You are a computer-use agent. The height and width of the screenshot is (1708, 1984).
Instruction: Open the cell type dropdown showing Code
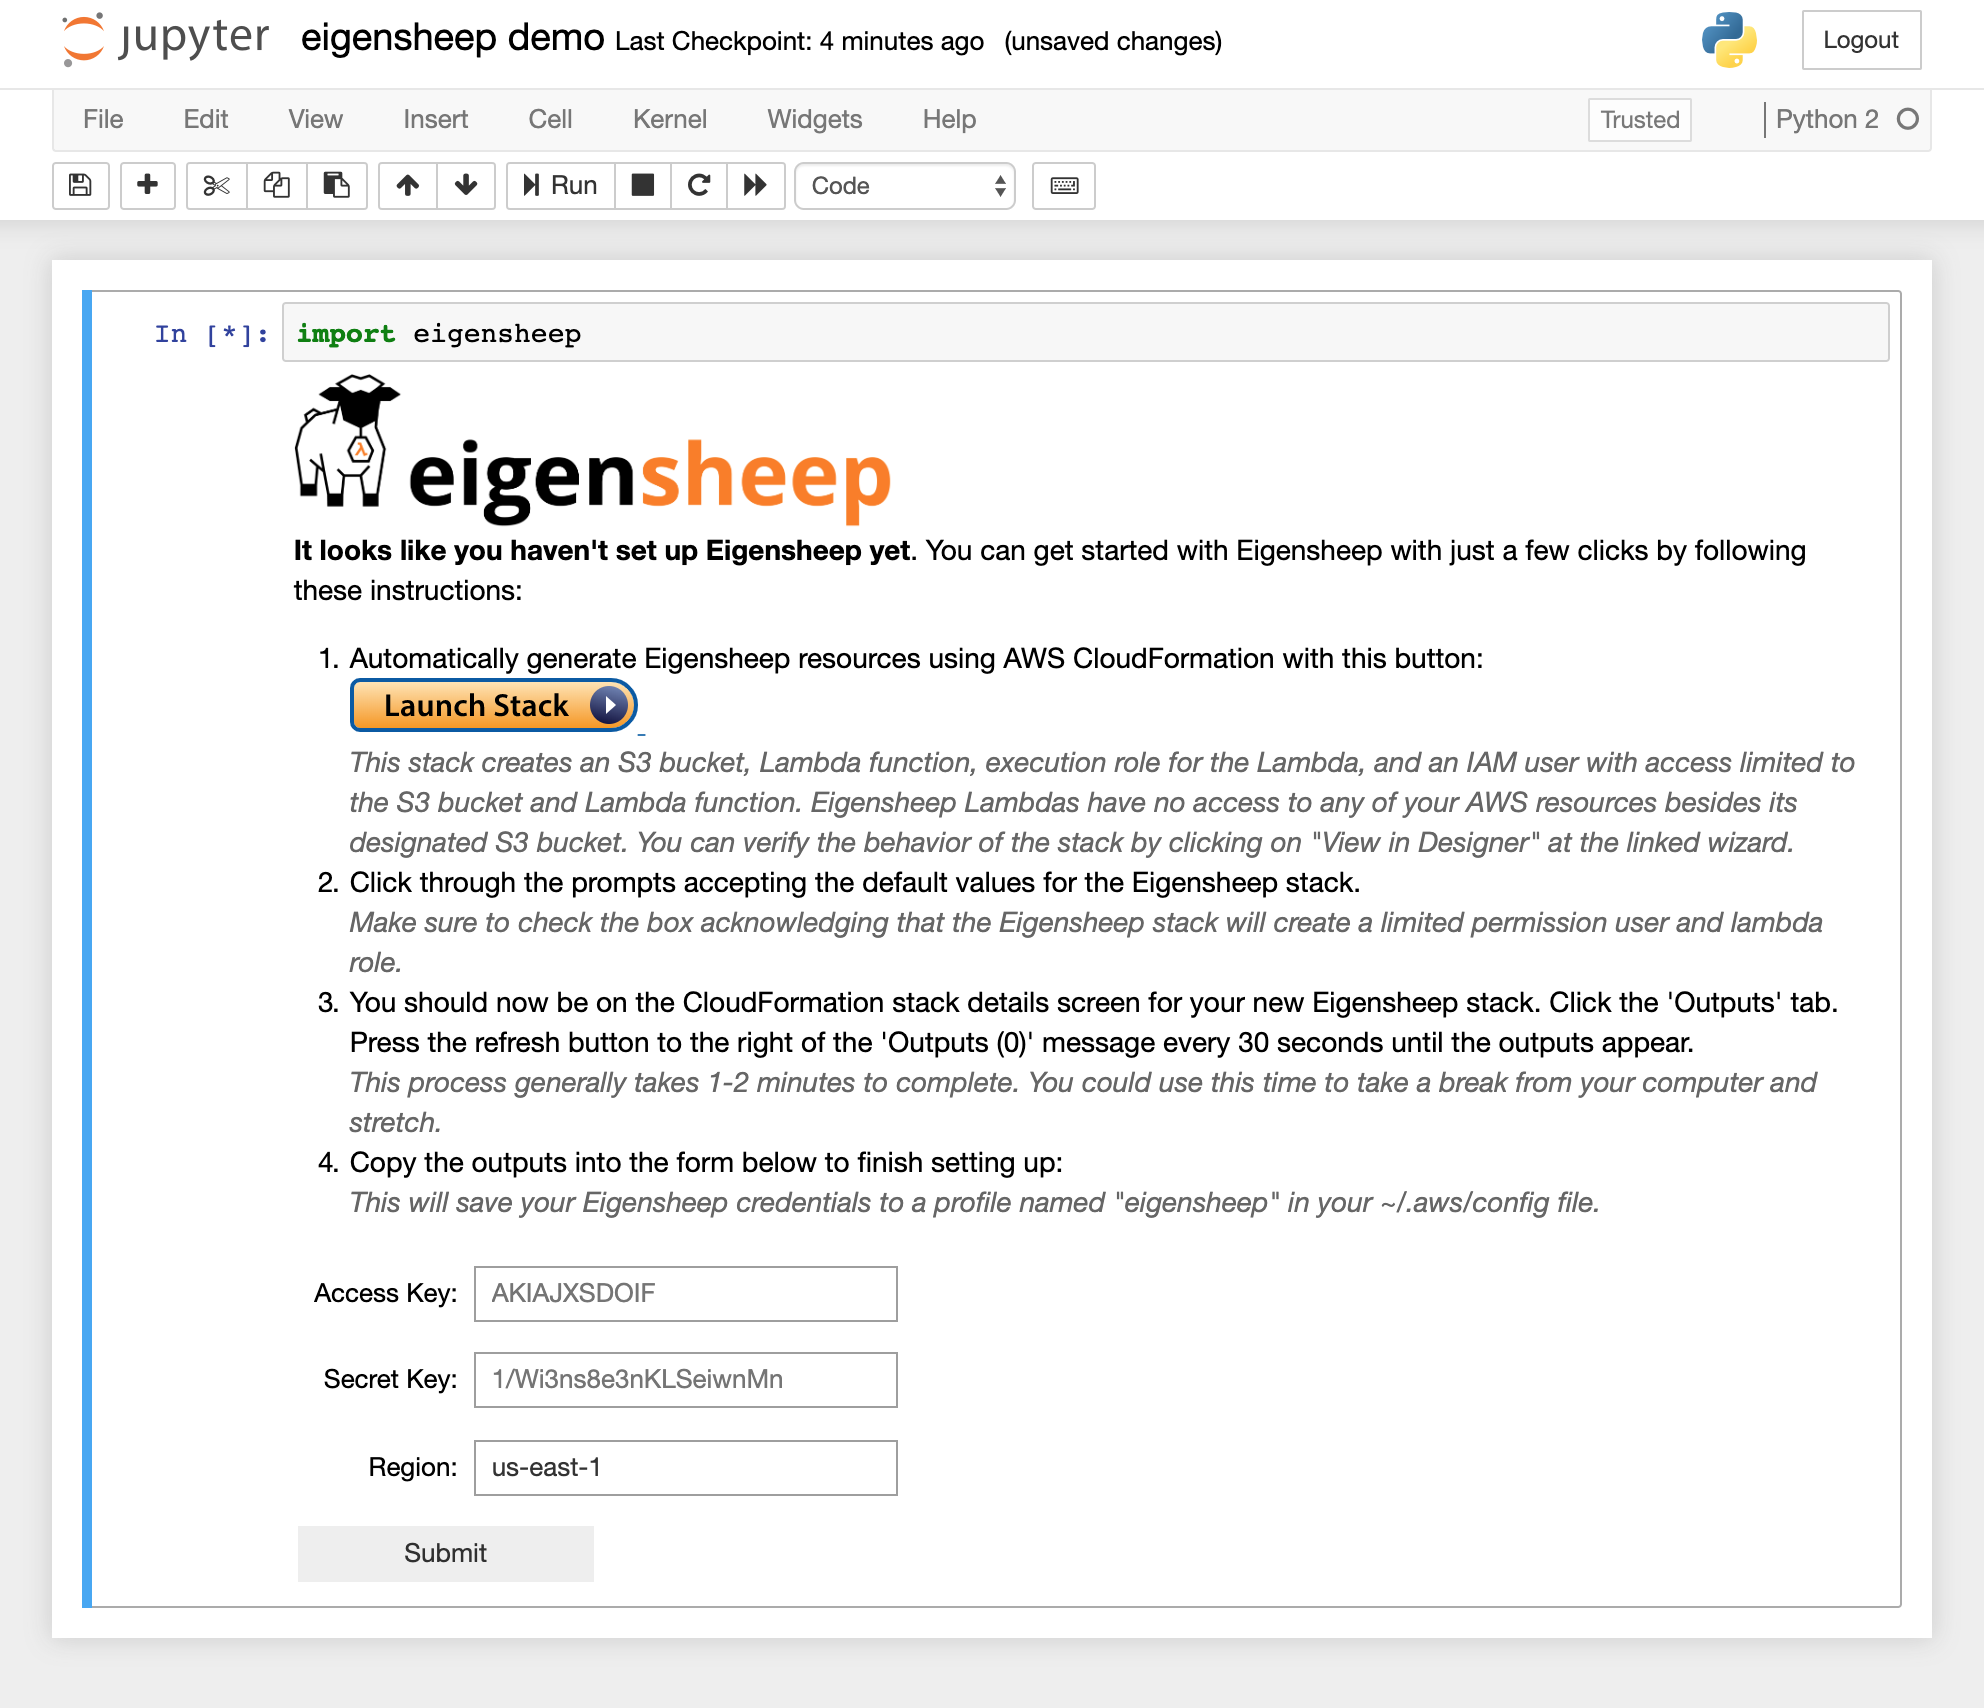[x=903, y=186]
